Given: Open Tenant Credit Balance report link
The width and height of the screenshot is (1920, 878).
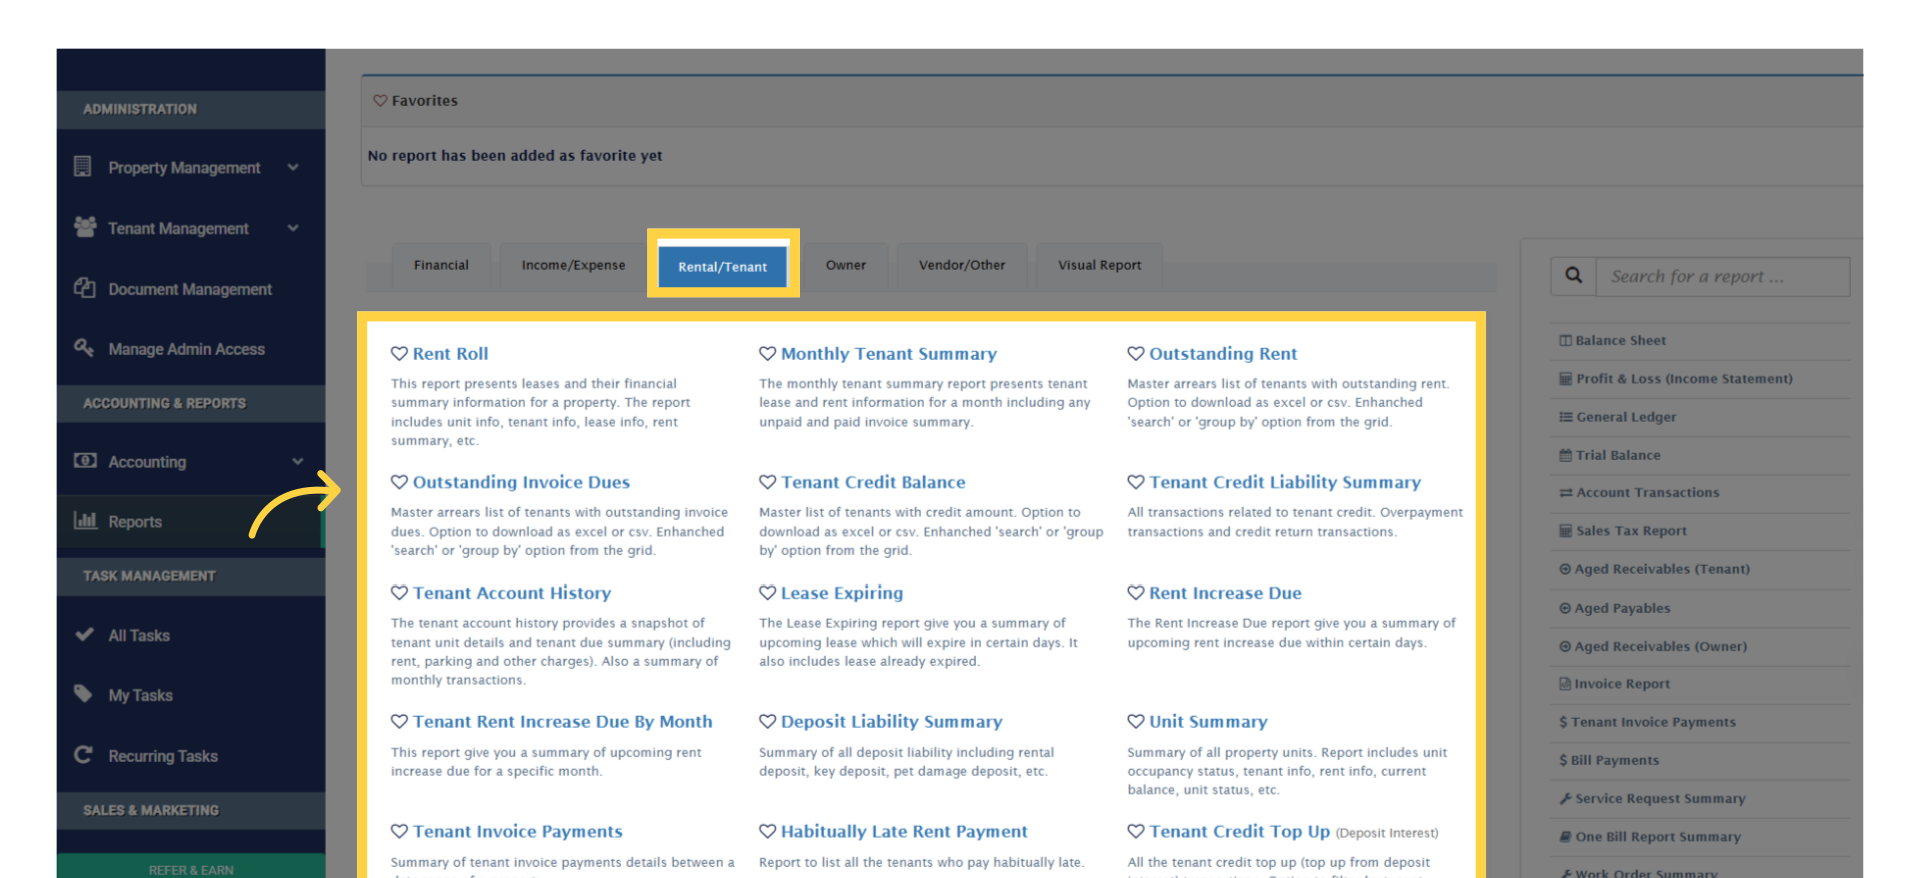Looking at the screenshot, I should (x=873, y=482).
